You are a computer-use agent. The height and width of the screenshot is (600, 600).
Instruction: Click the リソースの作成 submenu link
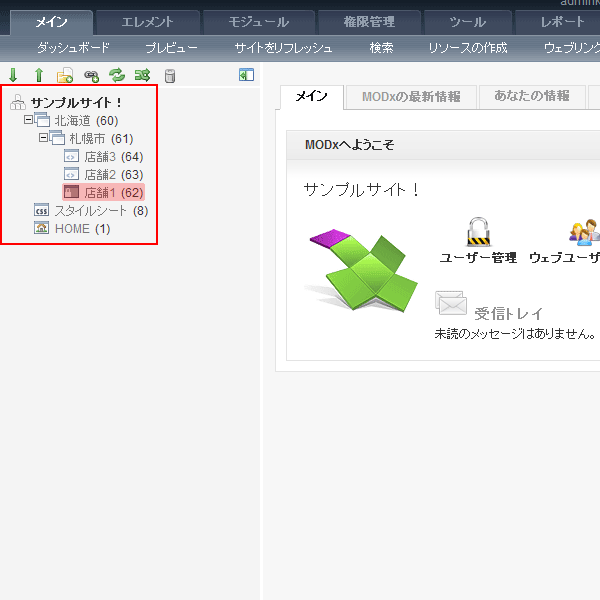tap(467, 48)
